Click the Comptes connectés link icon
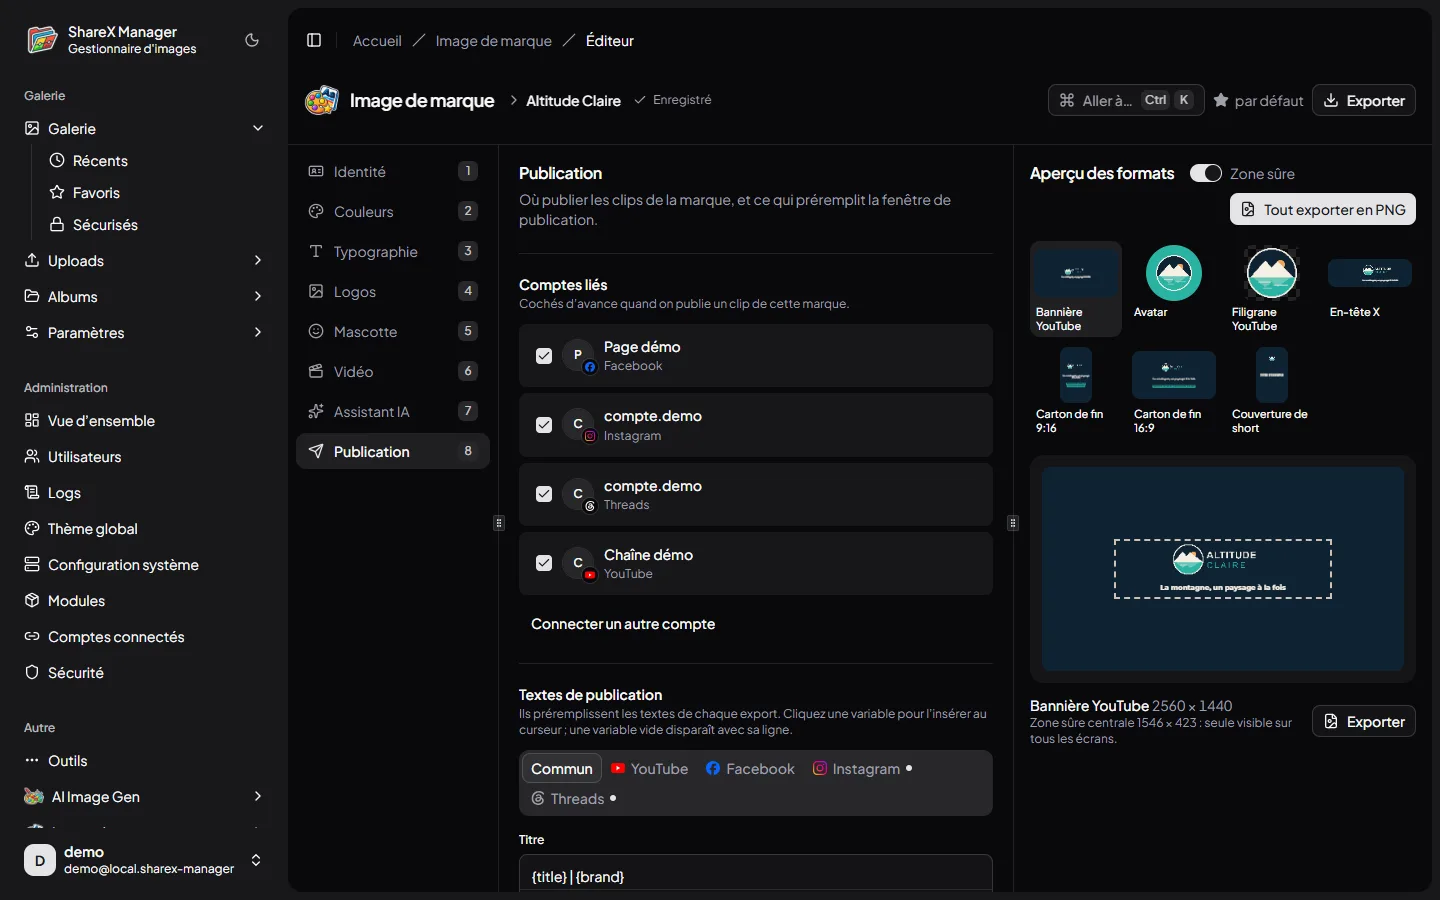This screenshot has width=1440, height=900. pyautogui.click(x=32, y=636)
